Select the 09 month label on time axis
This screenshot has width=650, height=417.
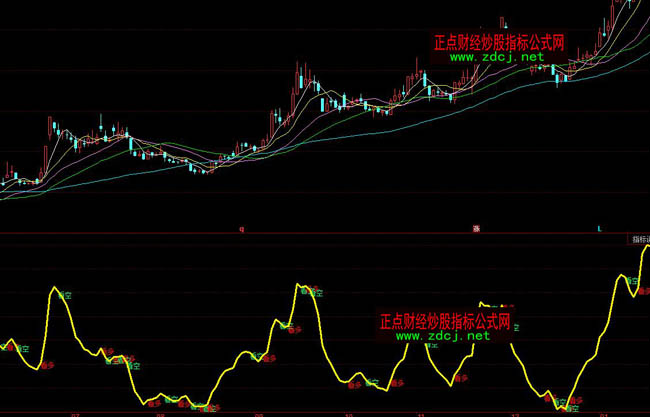pyautogui.click(x=259, y=412)
